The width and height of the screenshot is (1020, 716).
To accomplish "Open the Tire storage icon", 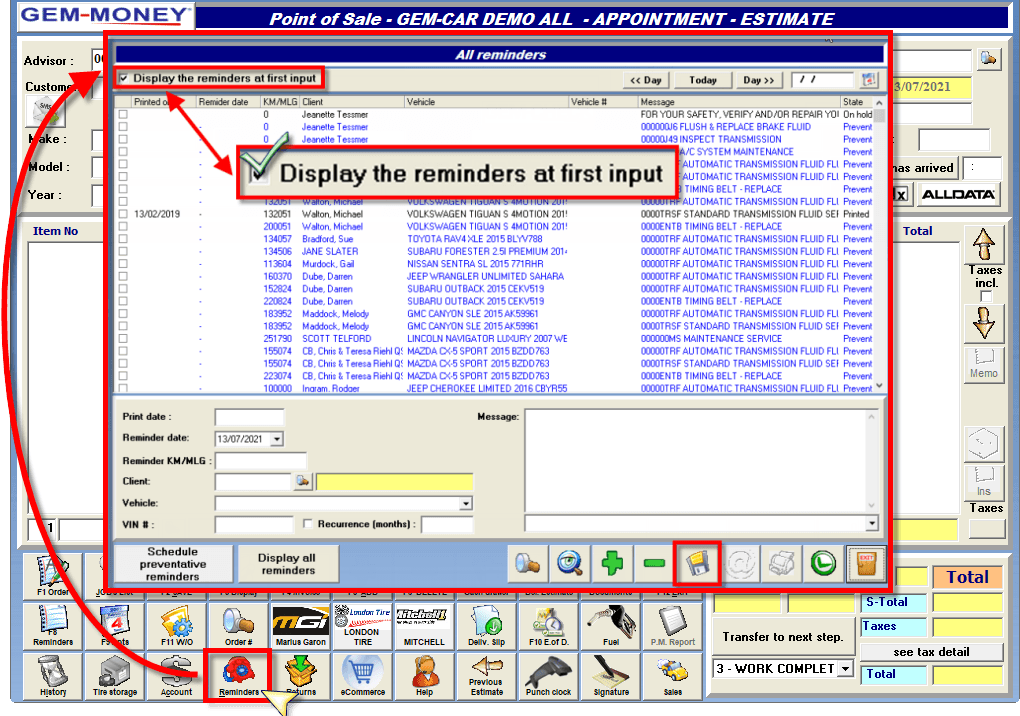I will click(x=114, y=675).
